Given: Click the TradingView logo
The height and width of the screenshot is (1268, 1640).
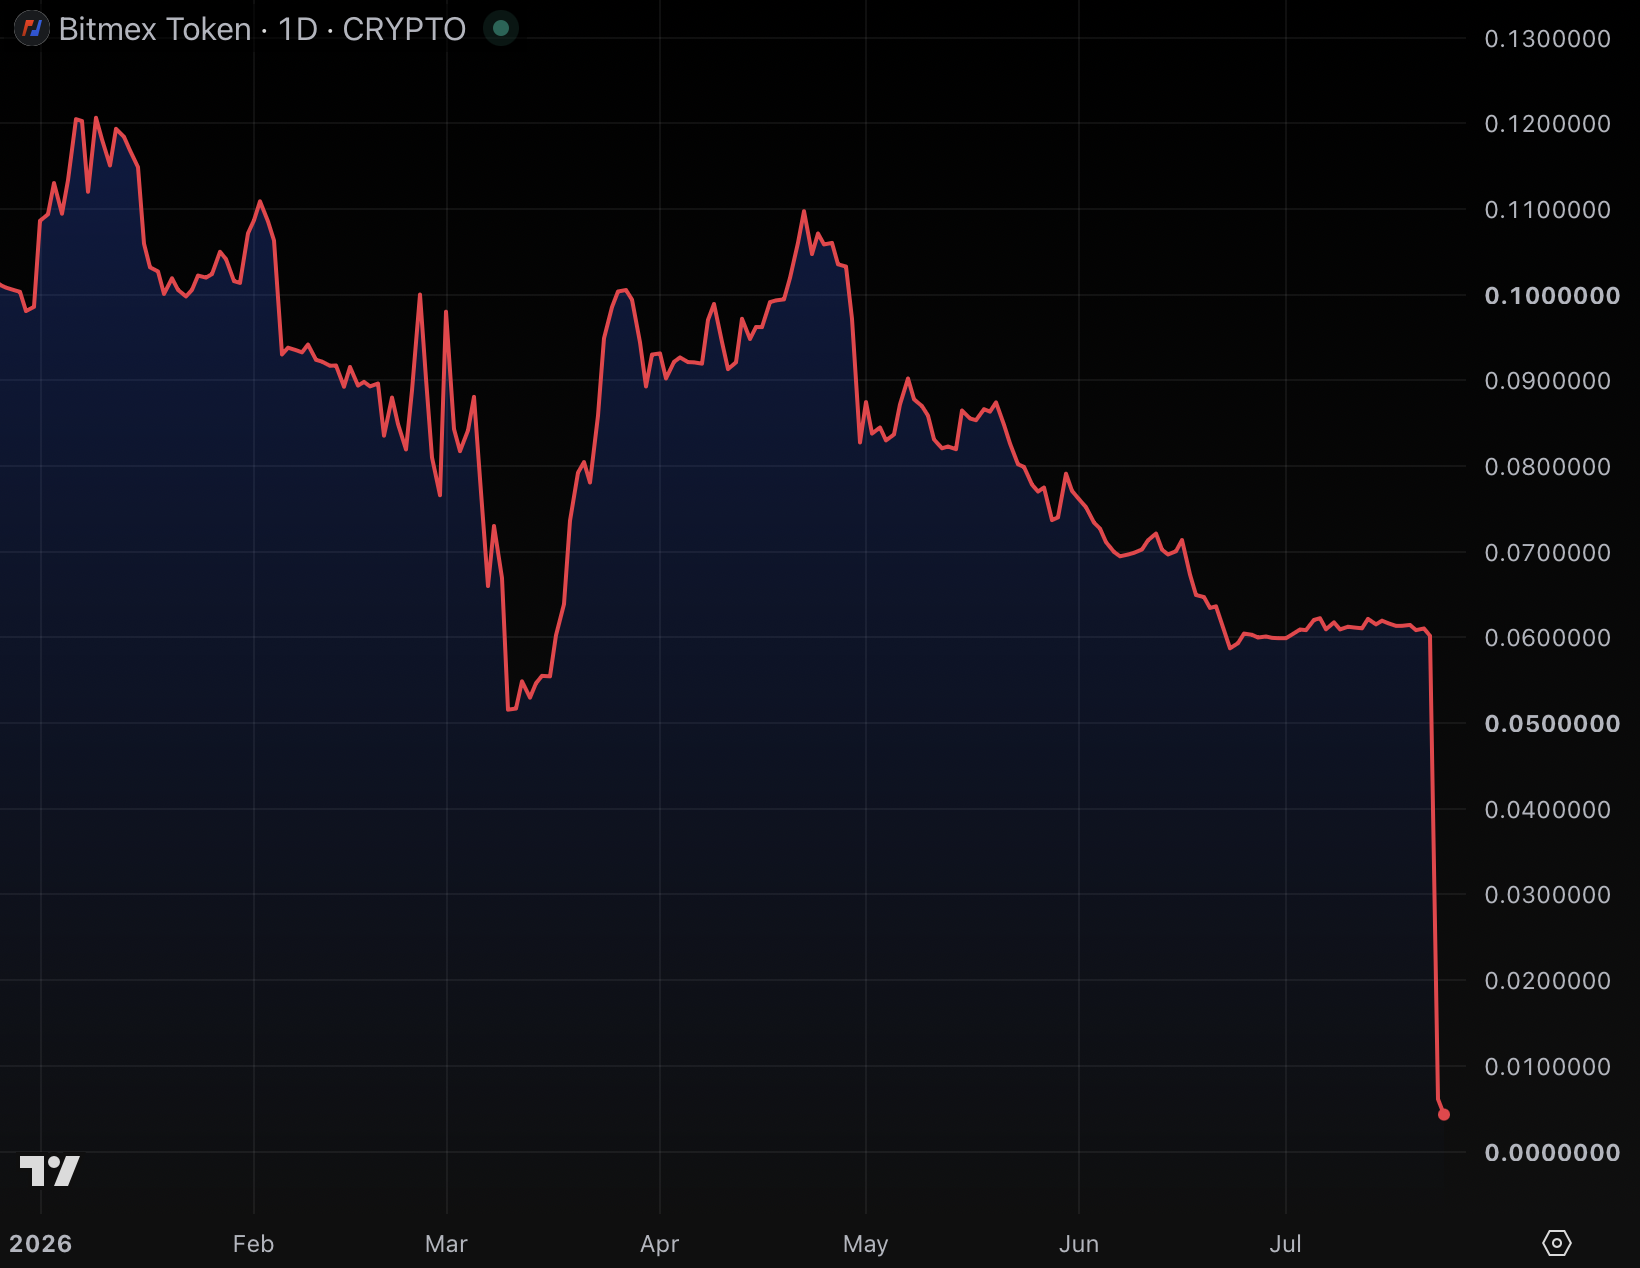Looking at the screenshot, I should [50, 1170].
